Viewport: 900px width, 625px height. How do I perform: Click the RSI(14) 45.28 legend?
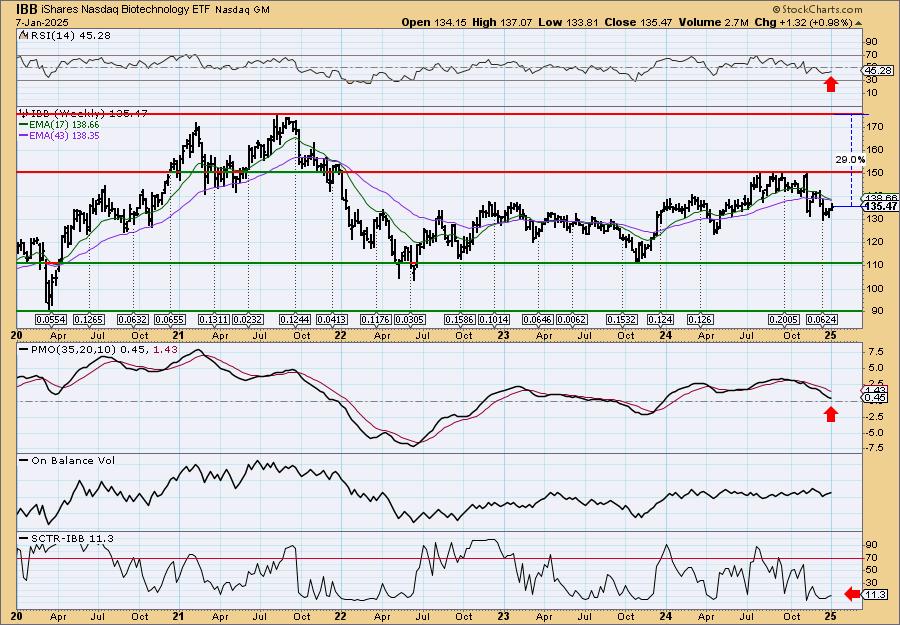(x=71, y=36)
